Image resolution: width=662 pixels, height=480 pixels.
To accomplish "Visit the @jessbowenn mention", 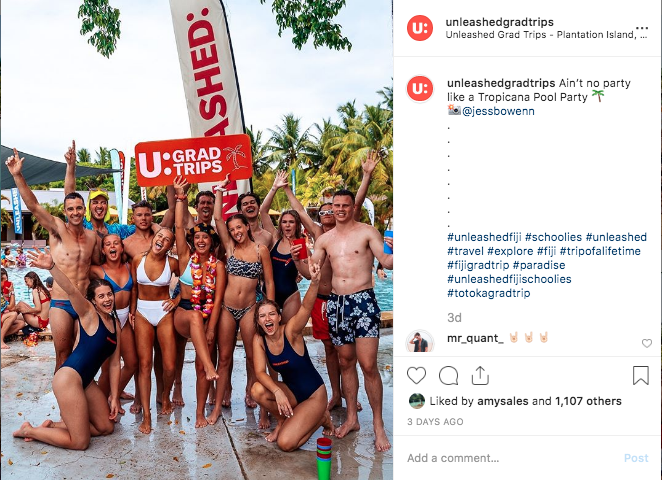I will (x=498, y=111).
